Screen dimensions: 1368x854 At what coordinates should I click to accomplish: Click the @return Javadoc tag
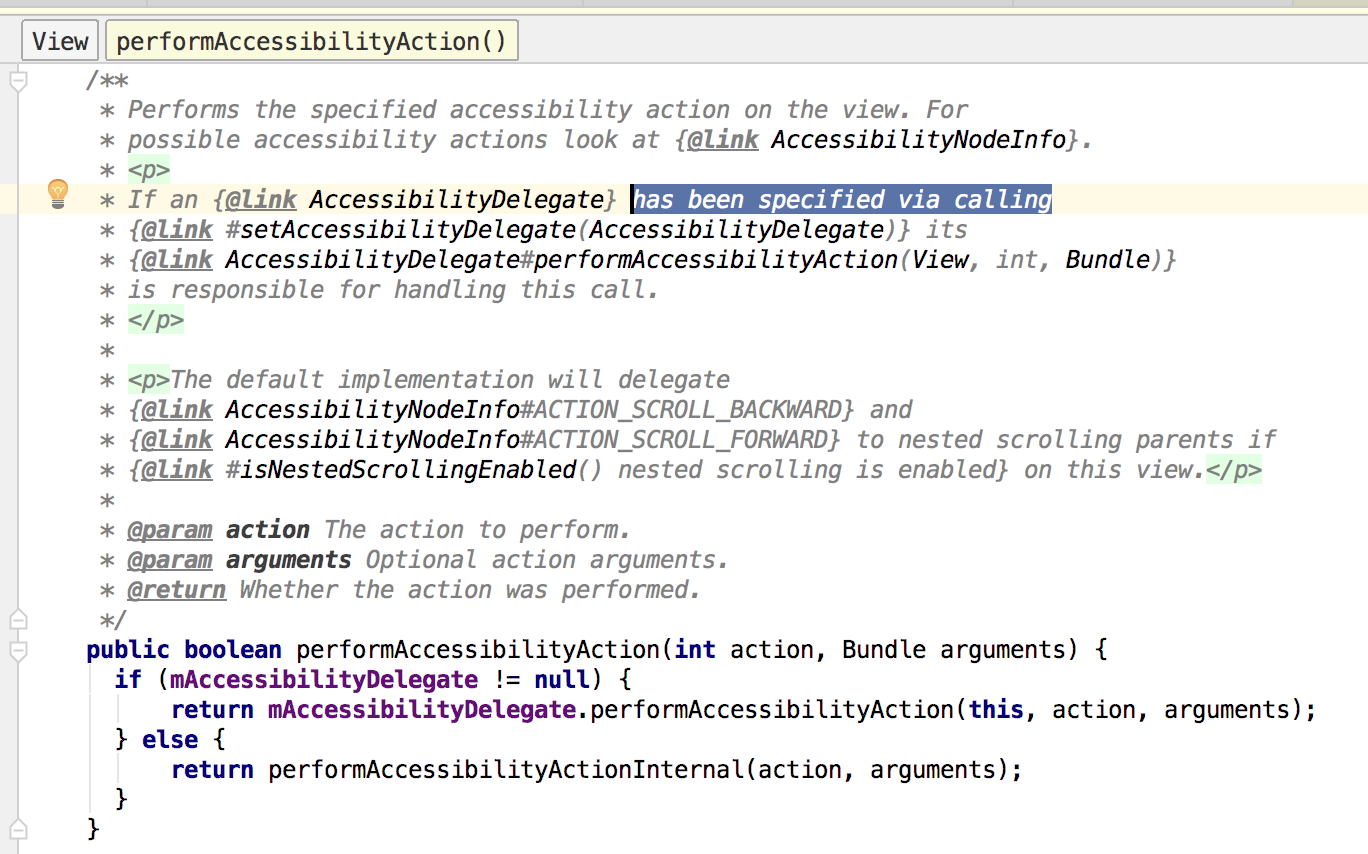177,590
